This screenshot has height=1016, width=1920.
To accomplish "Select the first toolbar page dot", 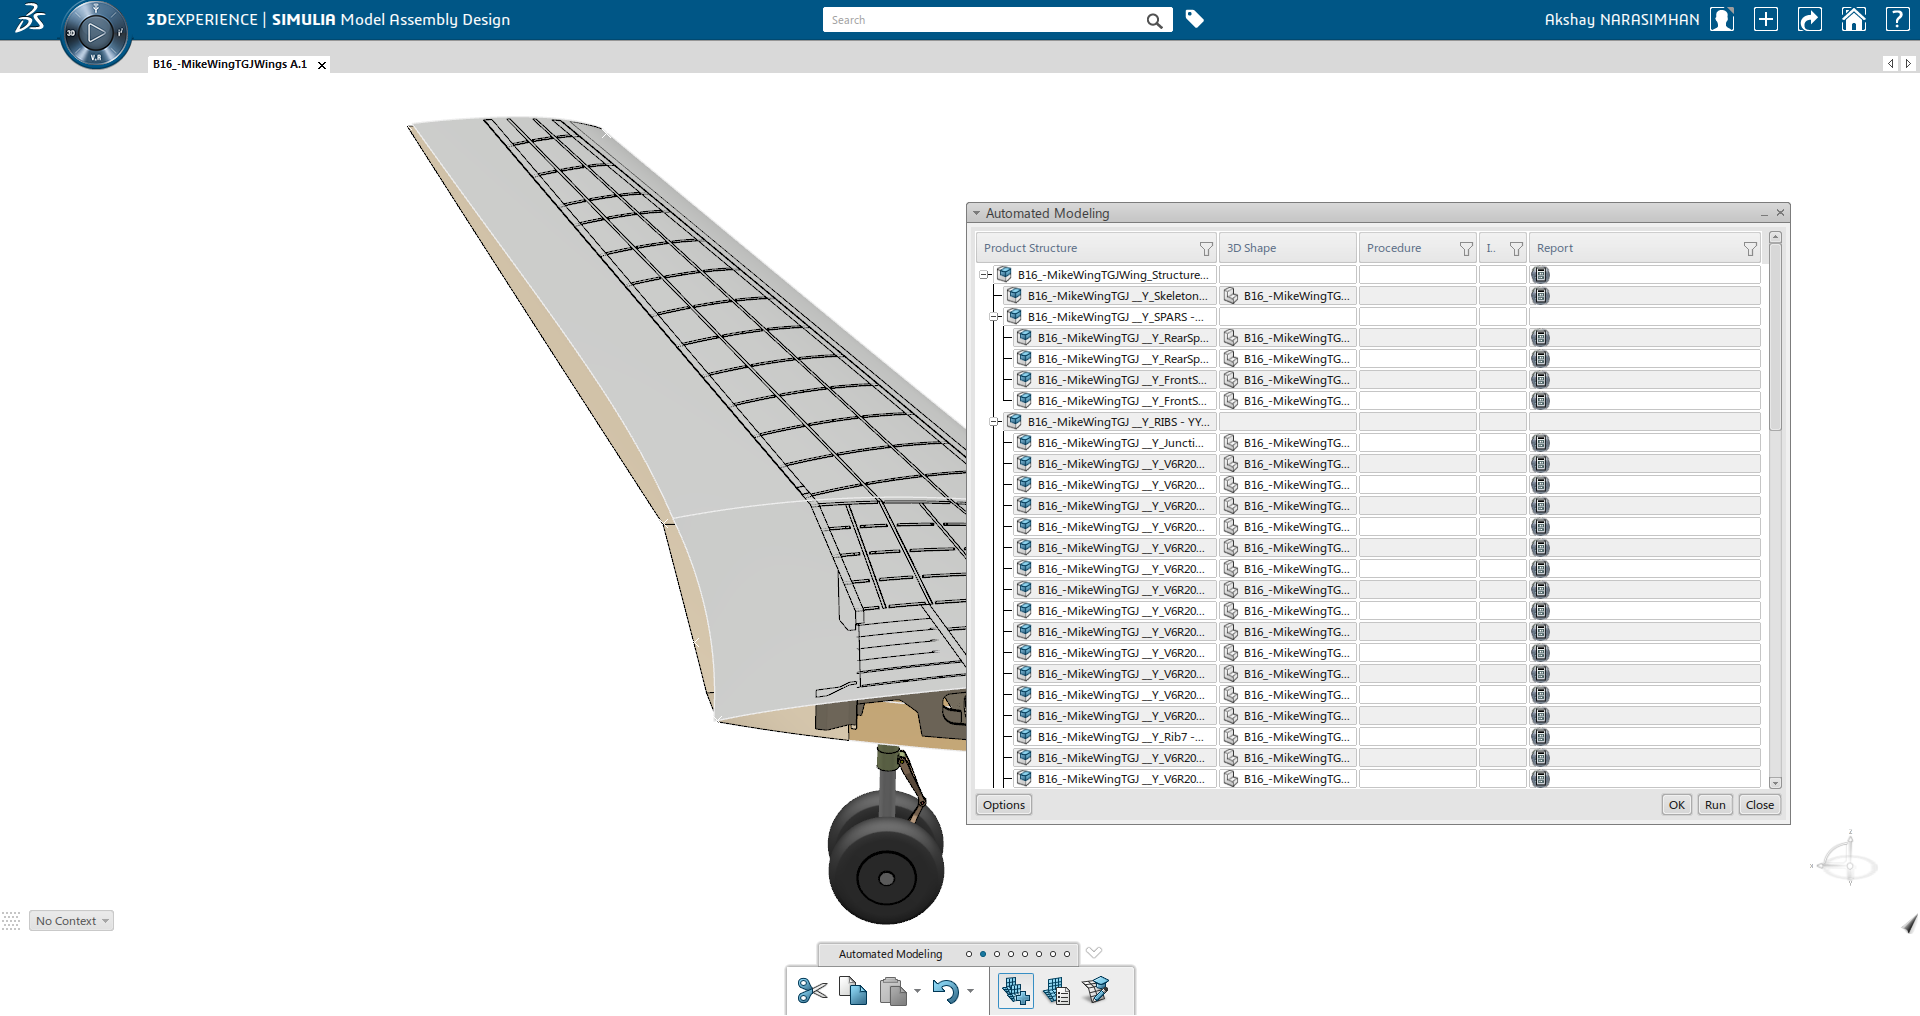I will (x=969, y=954).
